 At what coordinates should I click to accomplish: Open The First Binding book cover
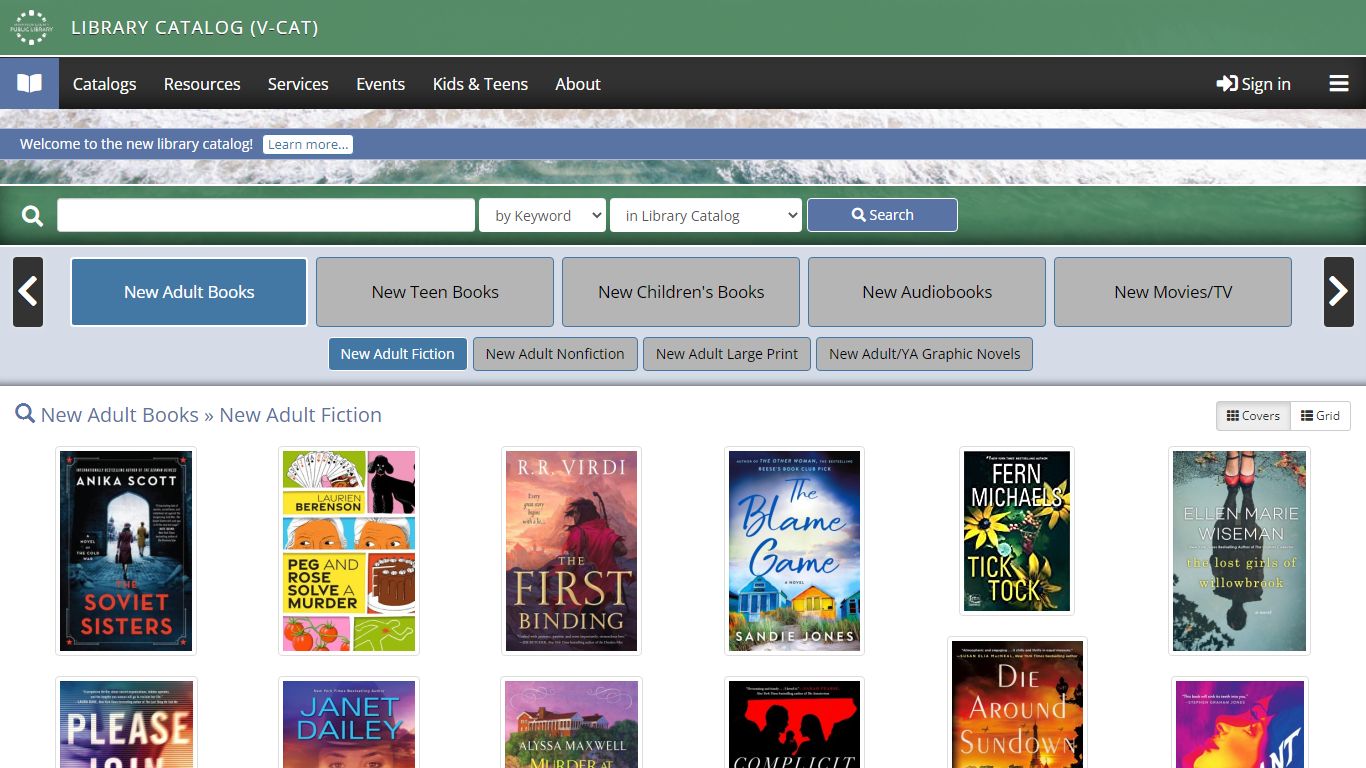571,551
